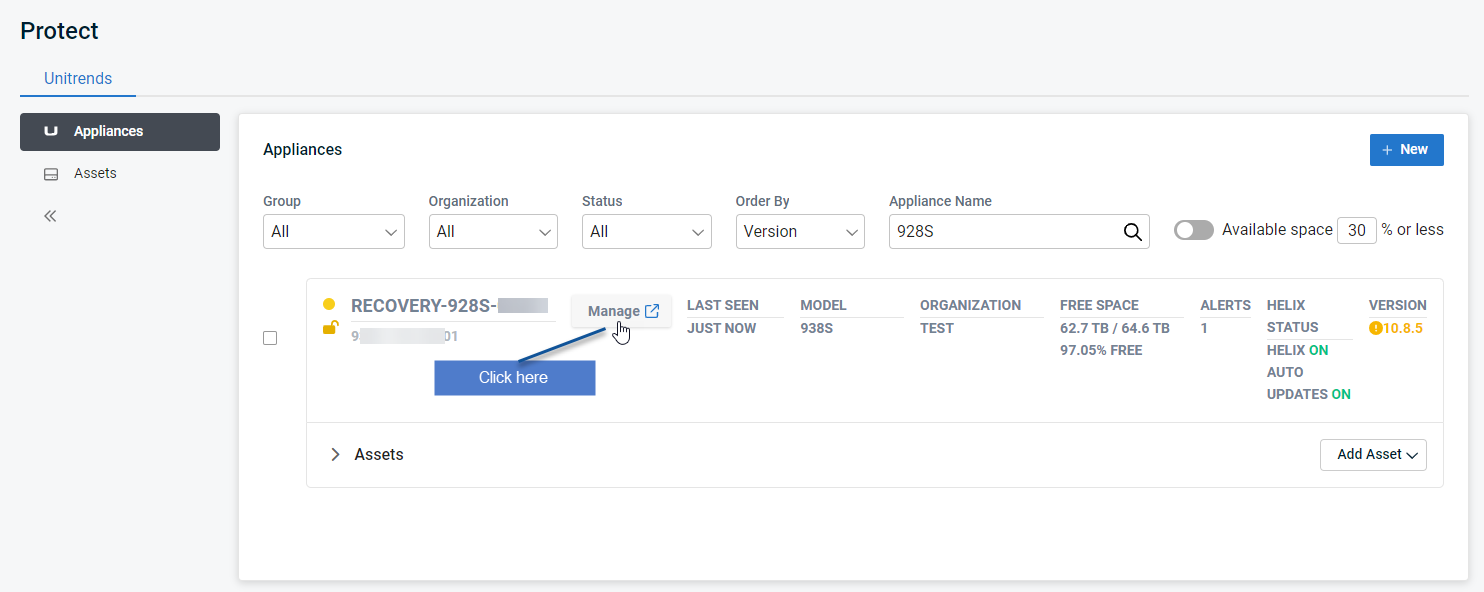Click the 938S model value
Screen dimensions: 1484x592
click(816, 328)
